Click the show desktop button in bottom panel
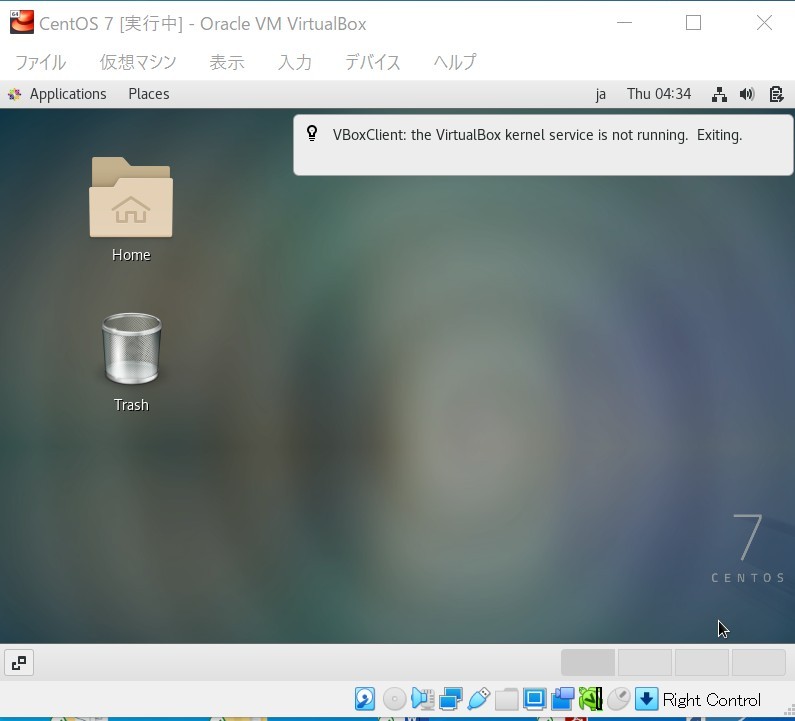 click(19, 662)
